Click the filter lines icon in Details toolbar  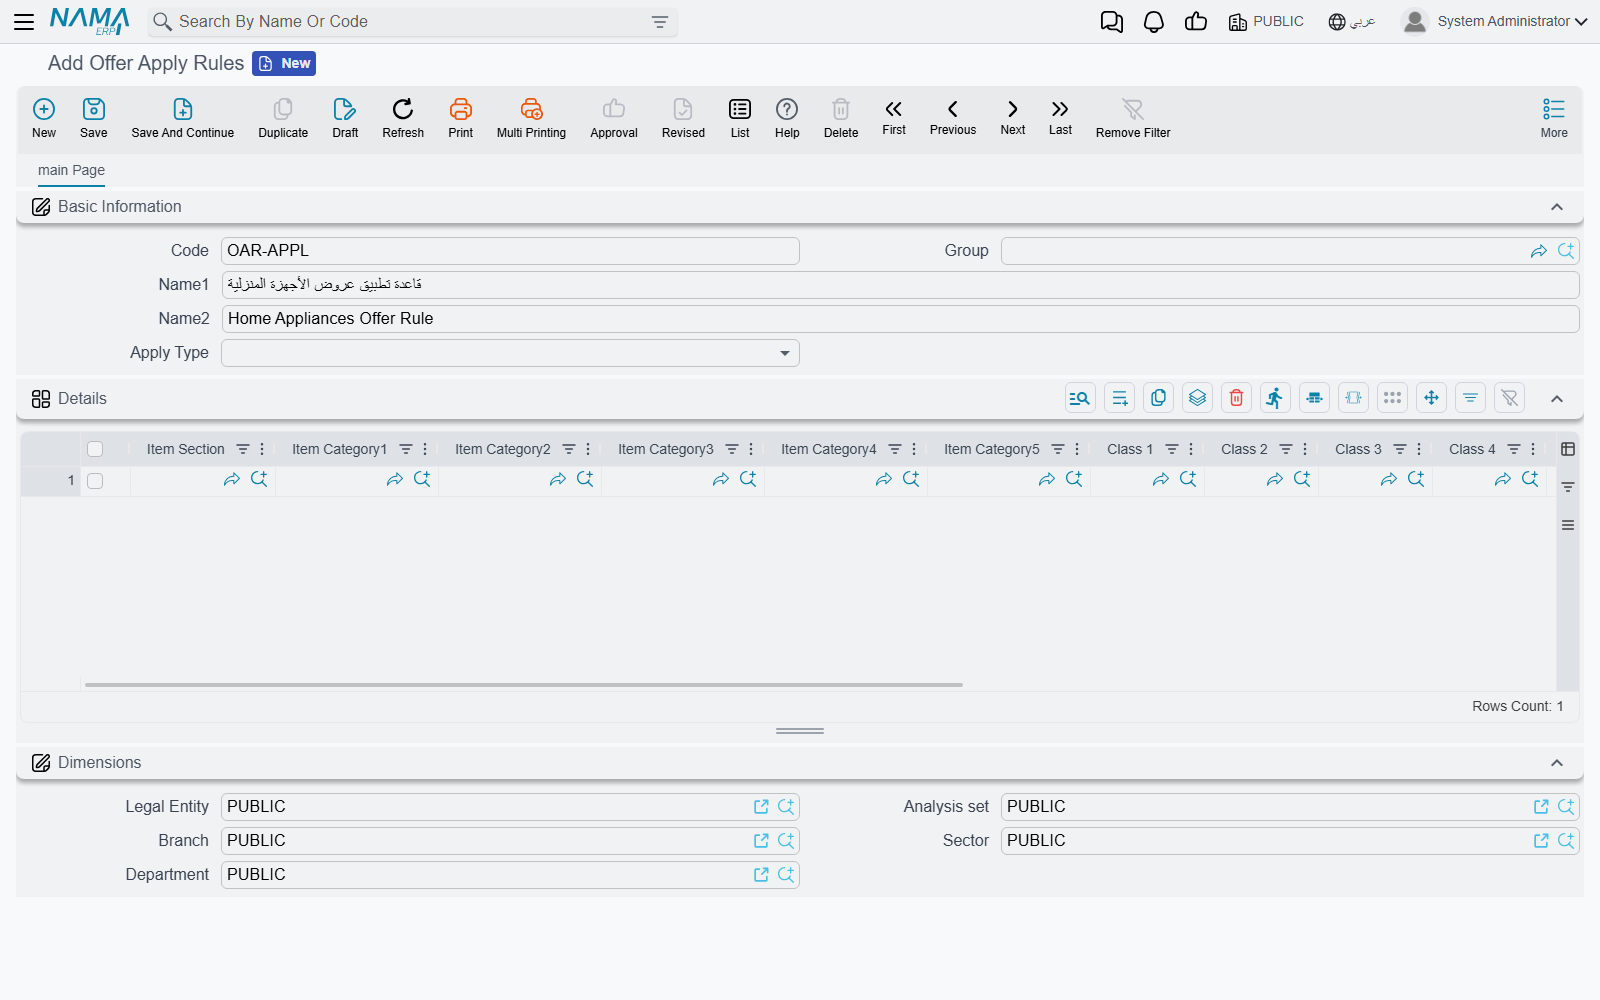(1470, 398)
